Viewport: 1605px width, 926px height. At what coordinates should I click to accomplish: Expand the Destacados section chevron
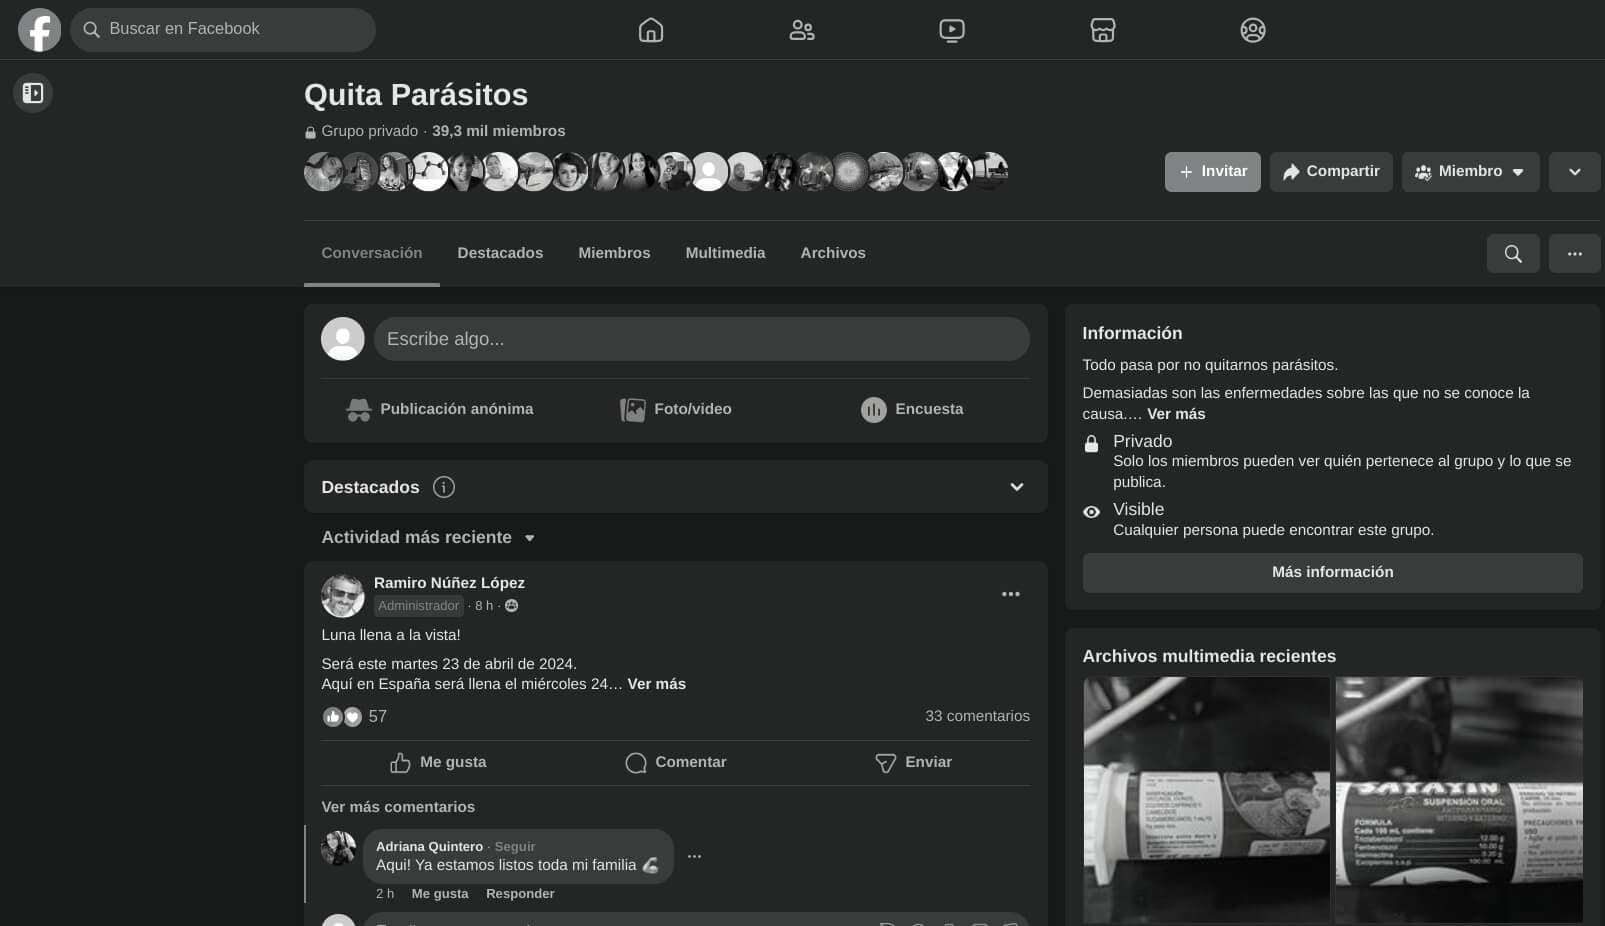tap(1017, 487)
